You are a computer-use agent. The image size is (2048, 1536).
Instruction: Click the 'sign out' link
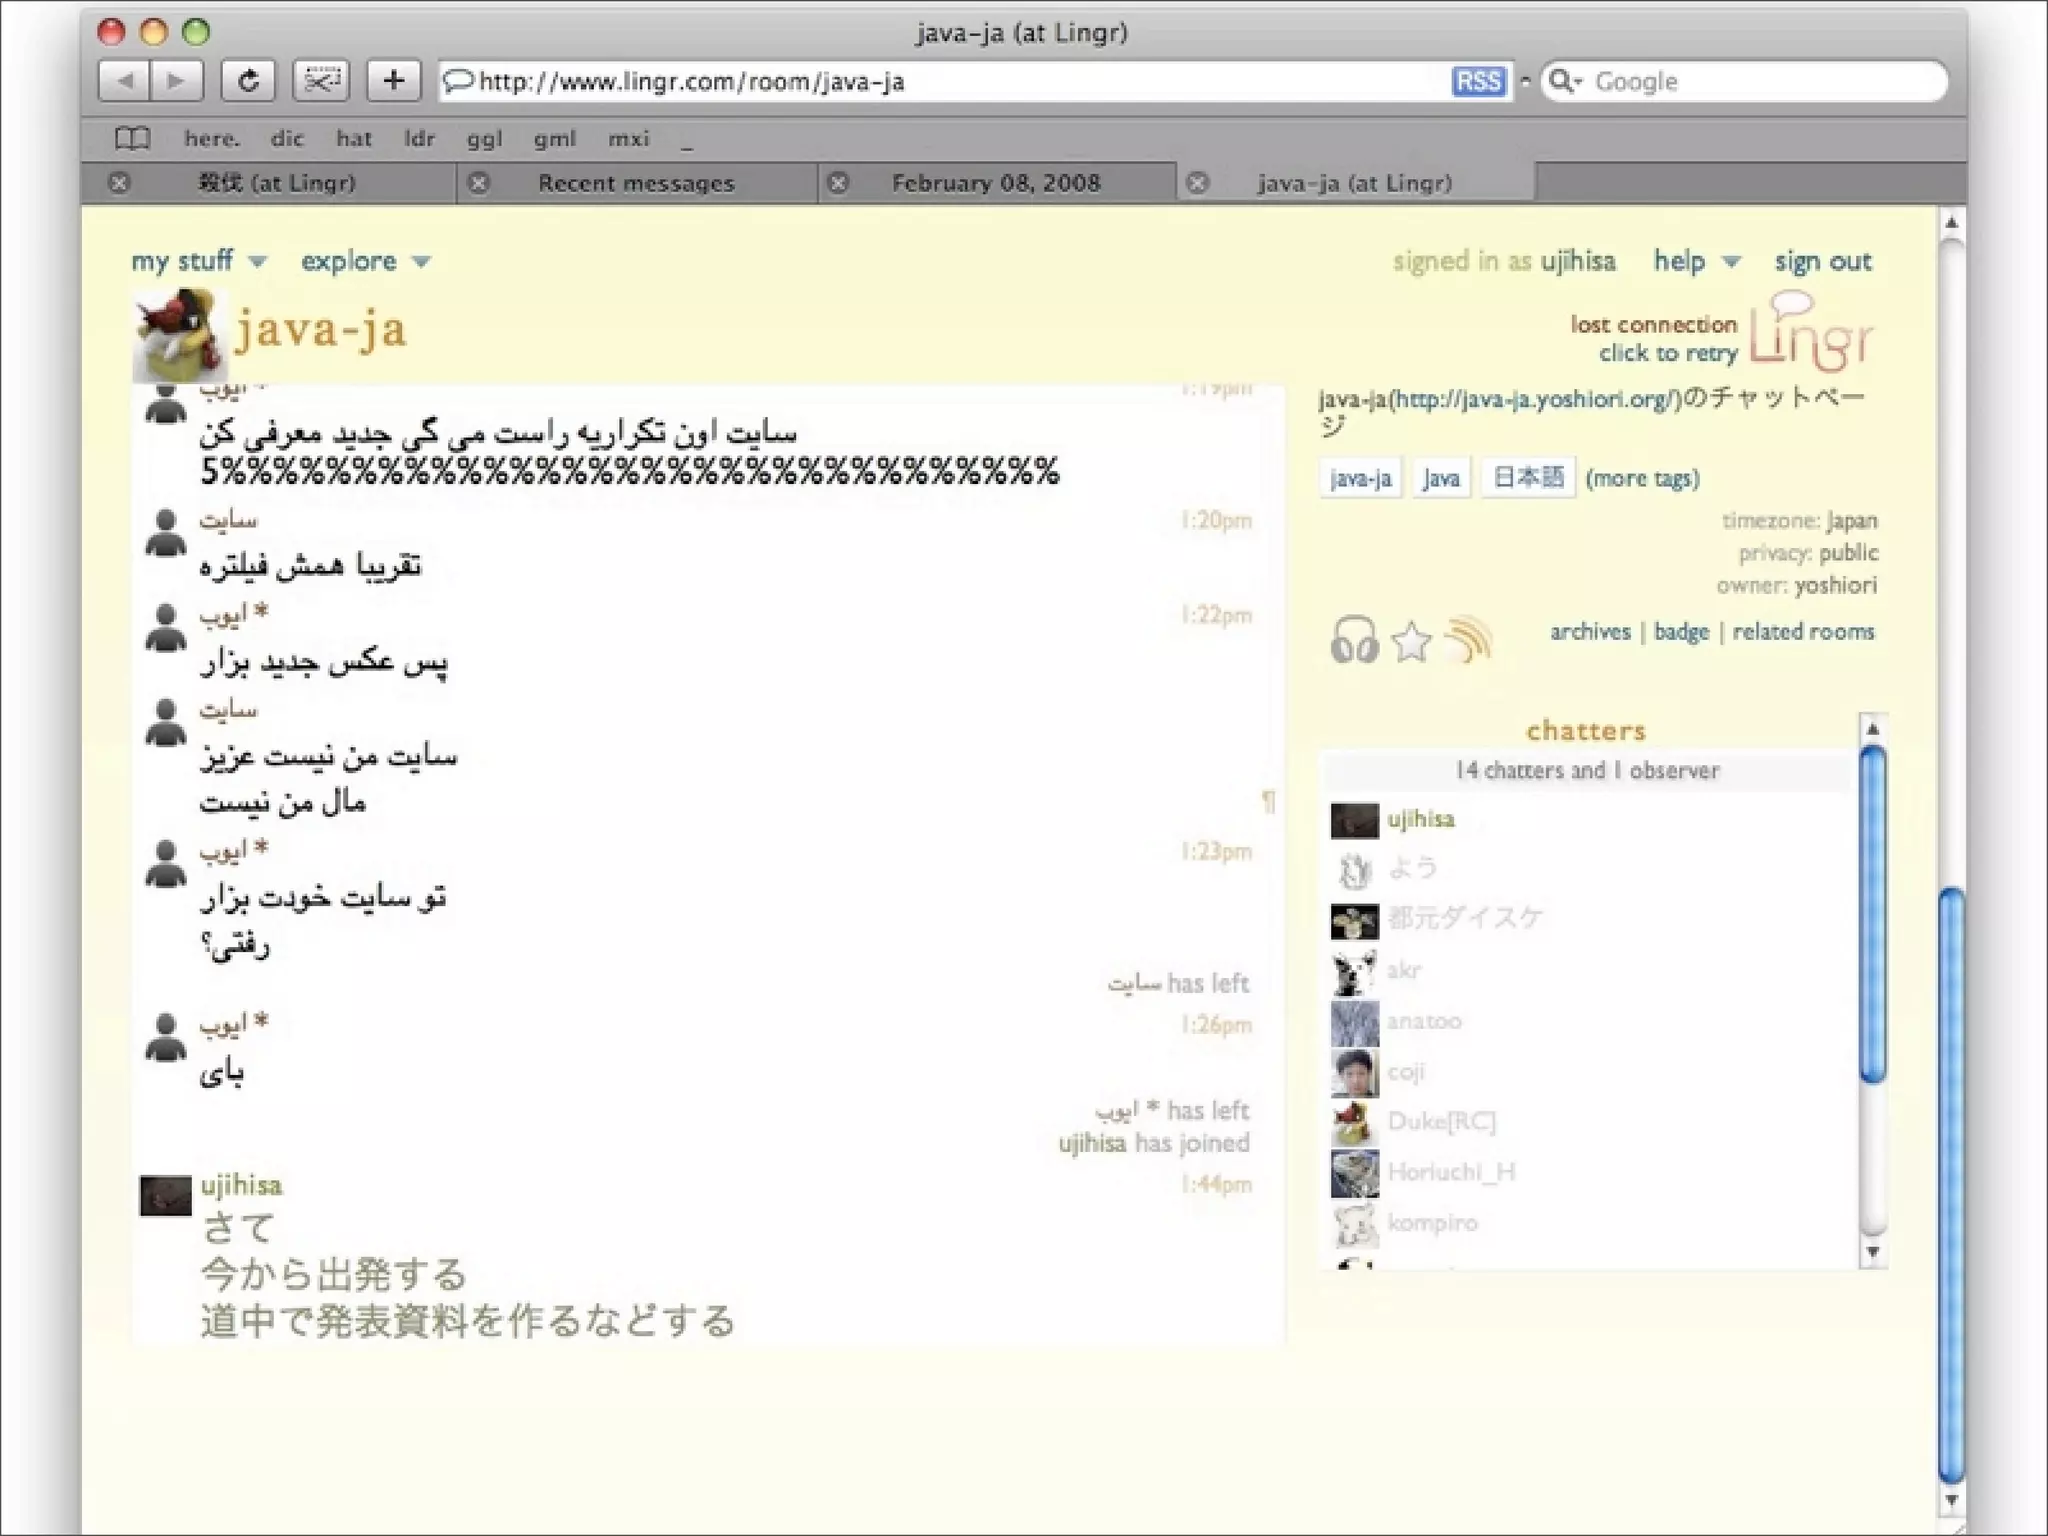(x=1822, y=262)
